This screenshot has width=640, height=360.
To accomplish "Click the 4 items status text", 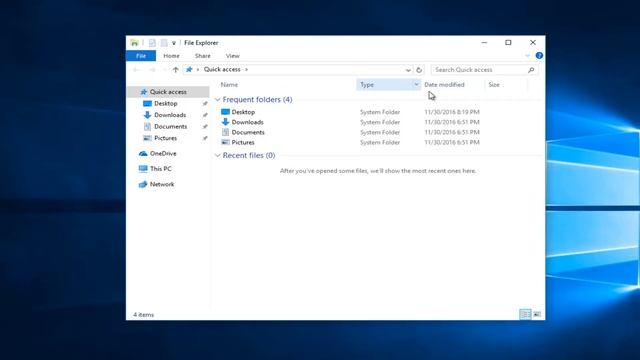I will click(x=144, y=315).
